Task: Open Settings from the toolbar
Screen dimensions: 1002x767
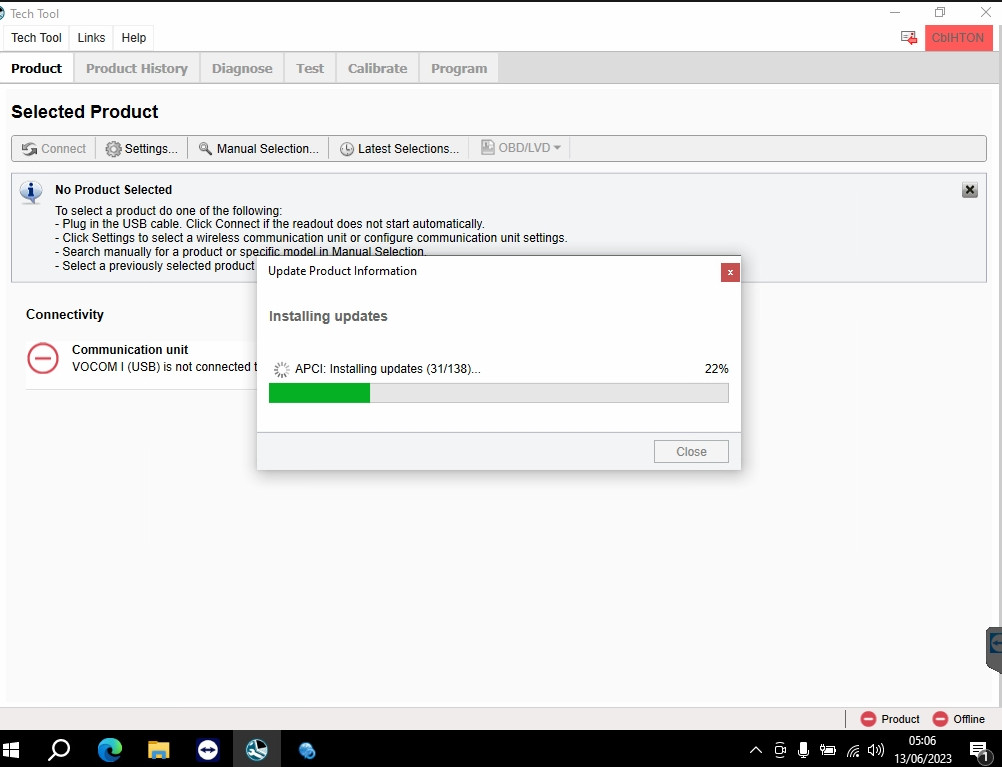Action: tap(142, 148)
